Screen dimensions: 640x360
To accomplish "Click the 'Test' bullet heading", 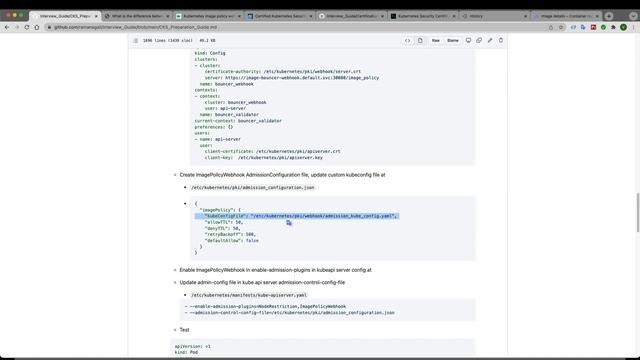I will tap(184, 330).
